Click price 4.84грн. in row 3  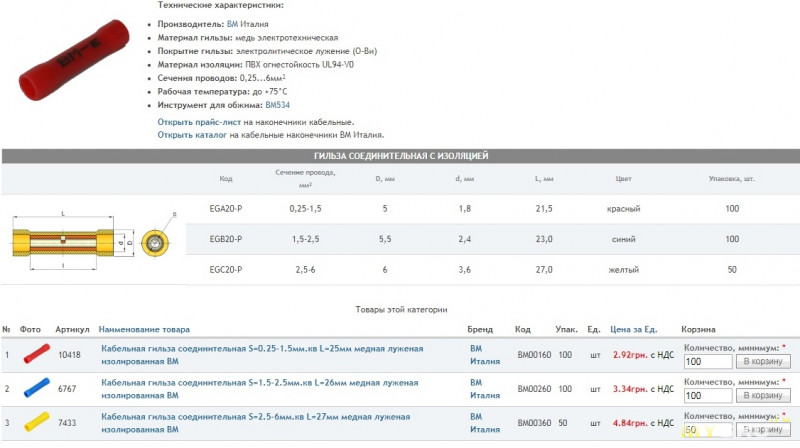click(x=630, y=423)
